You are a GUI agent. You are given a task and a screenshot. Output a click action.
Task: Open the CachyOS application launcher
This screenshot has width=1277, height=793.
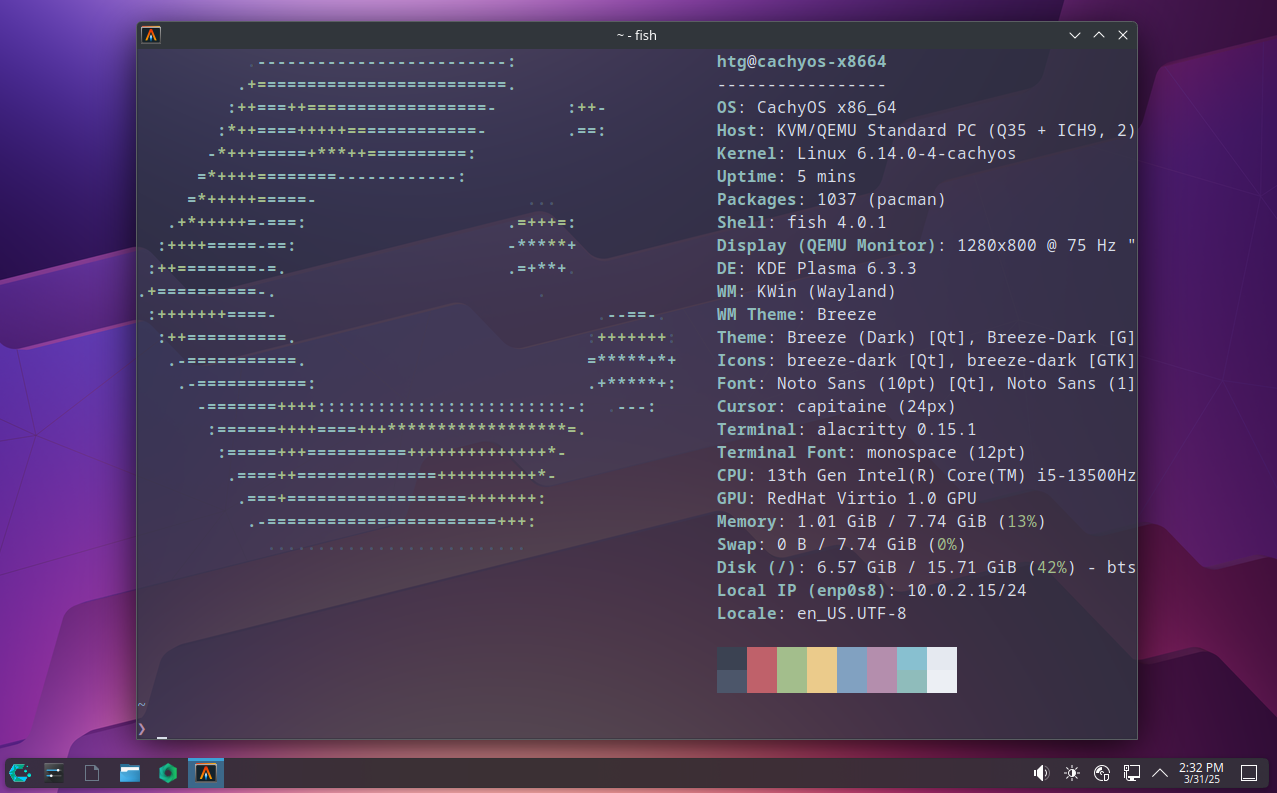(x=21, y=772)
